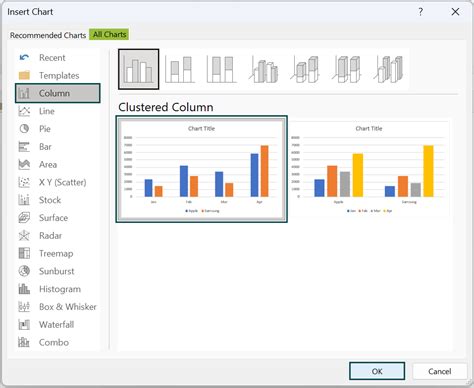Click the X Y Scatter chart icon
The width and height of the screenshot is (474, 388).
click(24, 182)
